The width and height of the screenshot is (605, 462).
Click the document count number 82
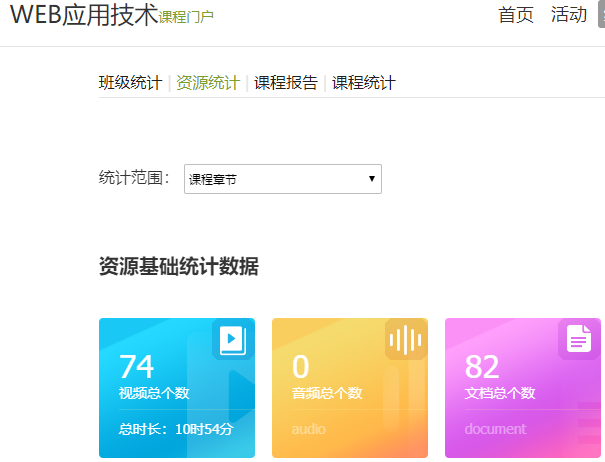(x=482, y=366)
